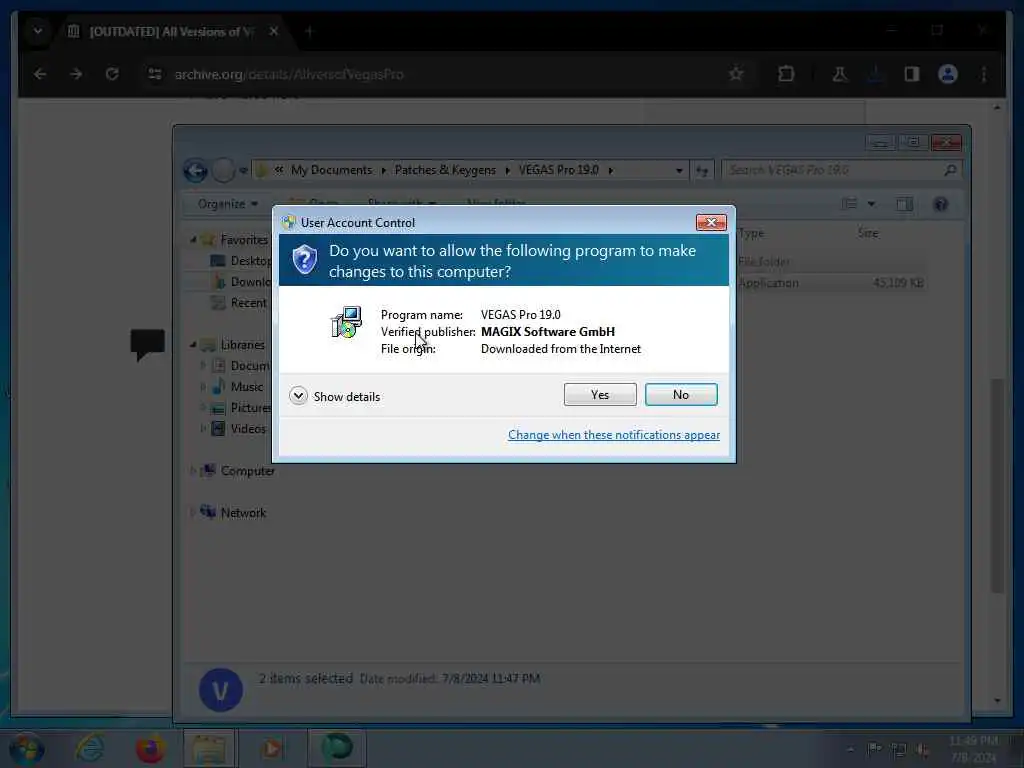Expand the Videos library arrow
1024x768 pixels.
(203, 428)
